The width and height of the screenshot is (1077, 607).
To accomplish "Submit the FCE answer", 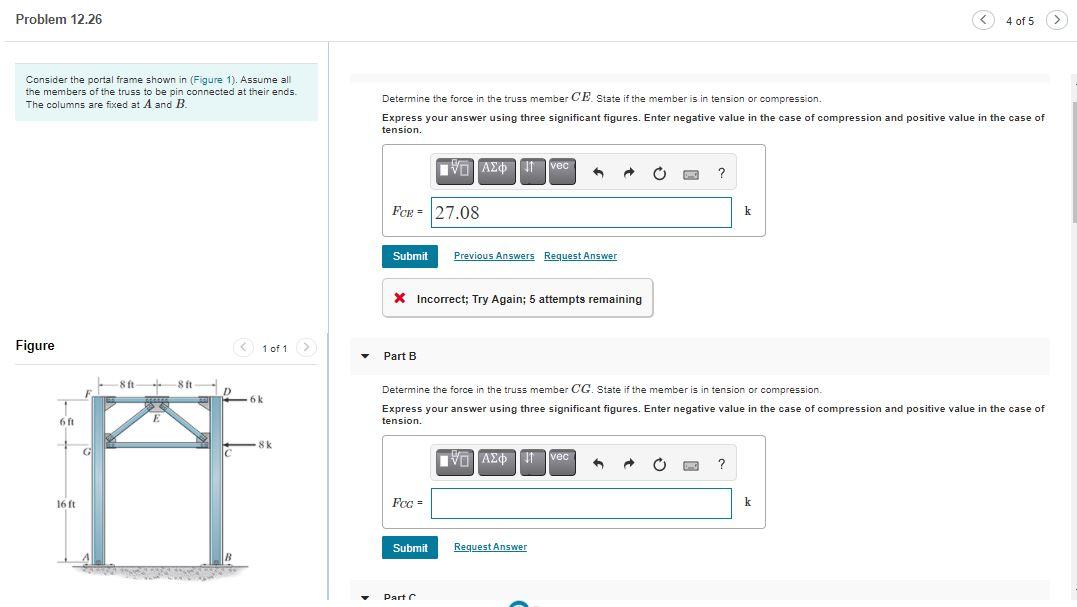I will 410,256.
